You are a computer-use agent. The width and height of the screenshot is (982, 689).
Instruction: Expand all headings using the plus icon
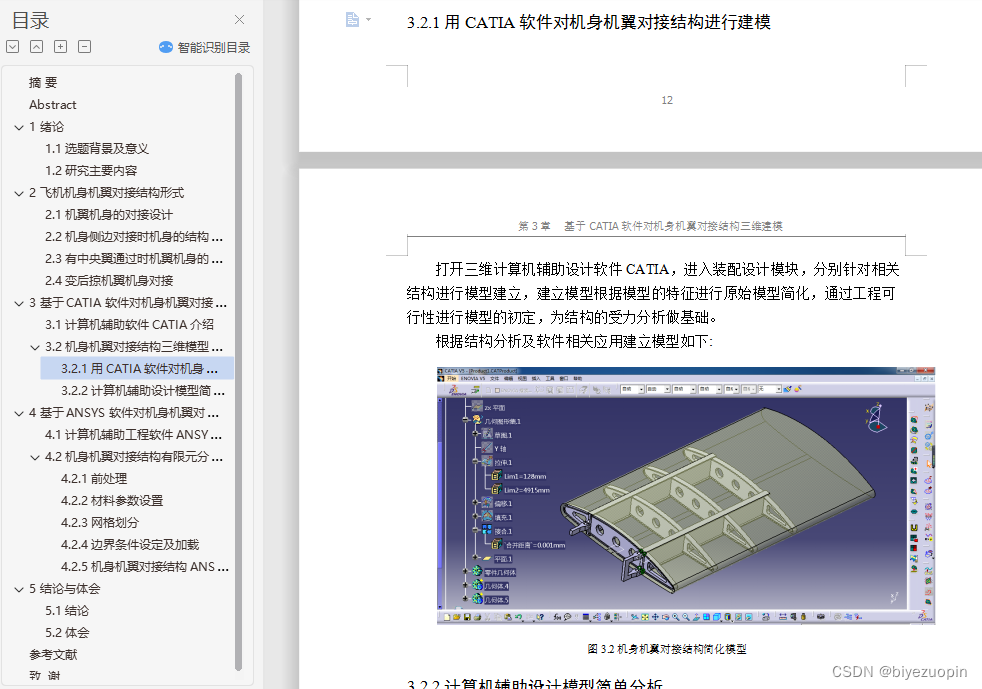[60, 46]
